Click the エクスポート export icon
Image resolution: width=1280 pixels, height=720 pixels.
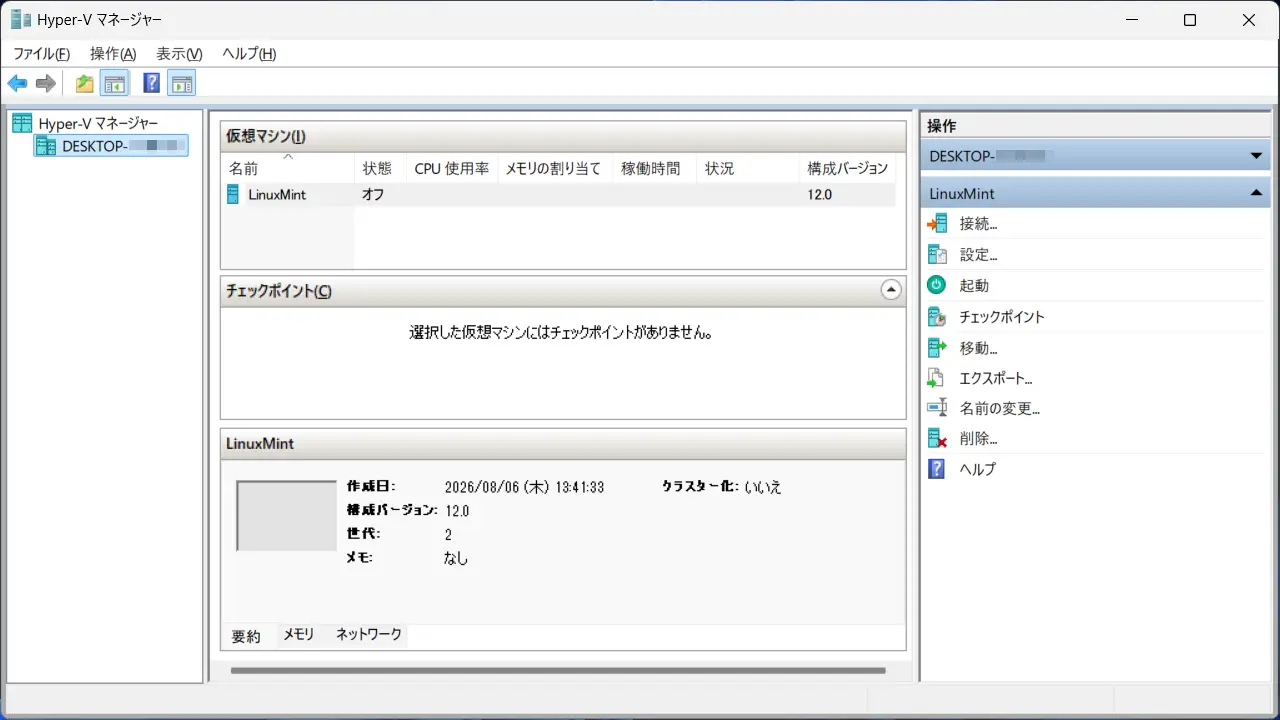pyautogui.click(x=937, y=378)
